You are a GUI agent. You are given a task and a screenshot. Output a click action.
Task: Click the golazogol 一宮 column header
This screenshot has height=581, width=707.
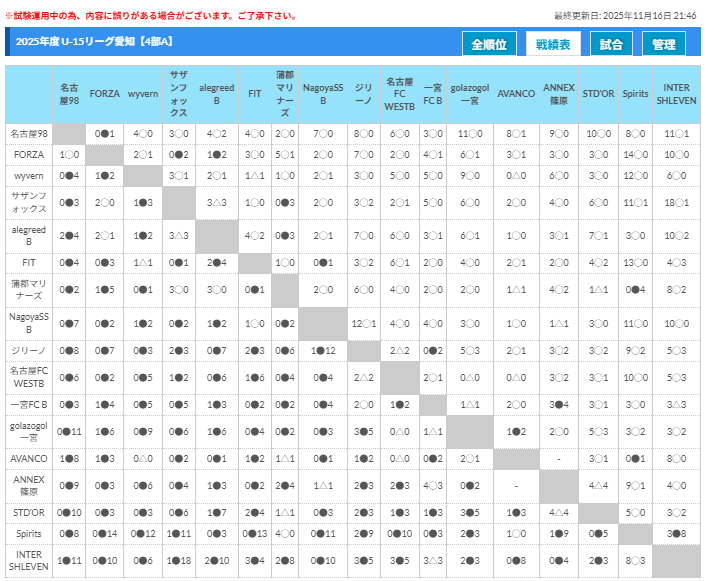tap(469, 94)
